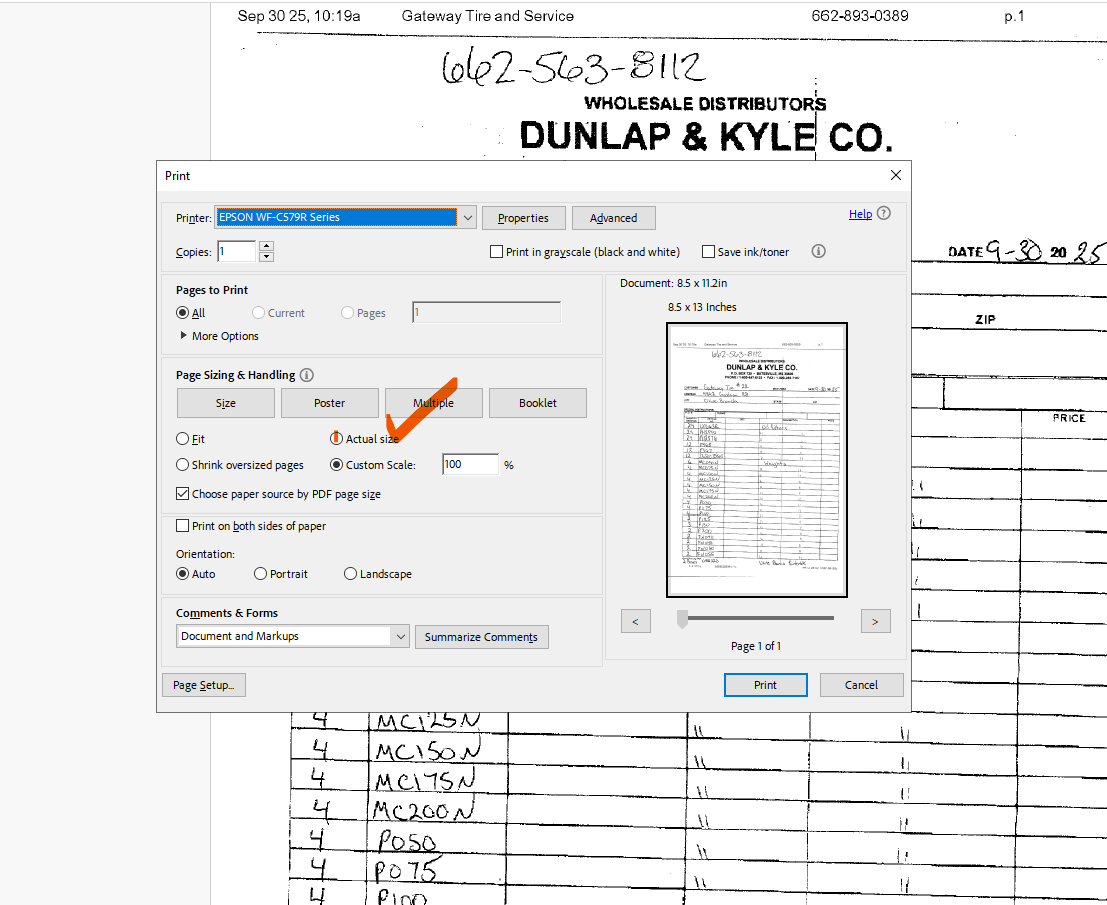This screenshot has height=905, width=1107.
Task: Click the Page Sizing & Handling info icon
Action: [306, 375]
